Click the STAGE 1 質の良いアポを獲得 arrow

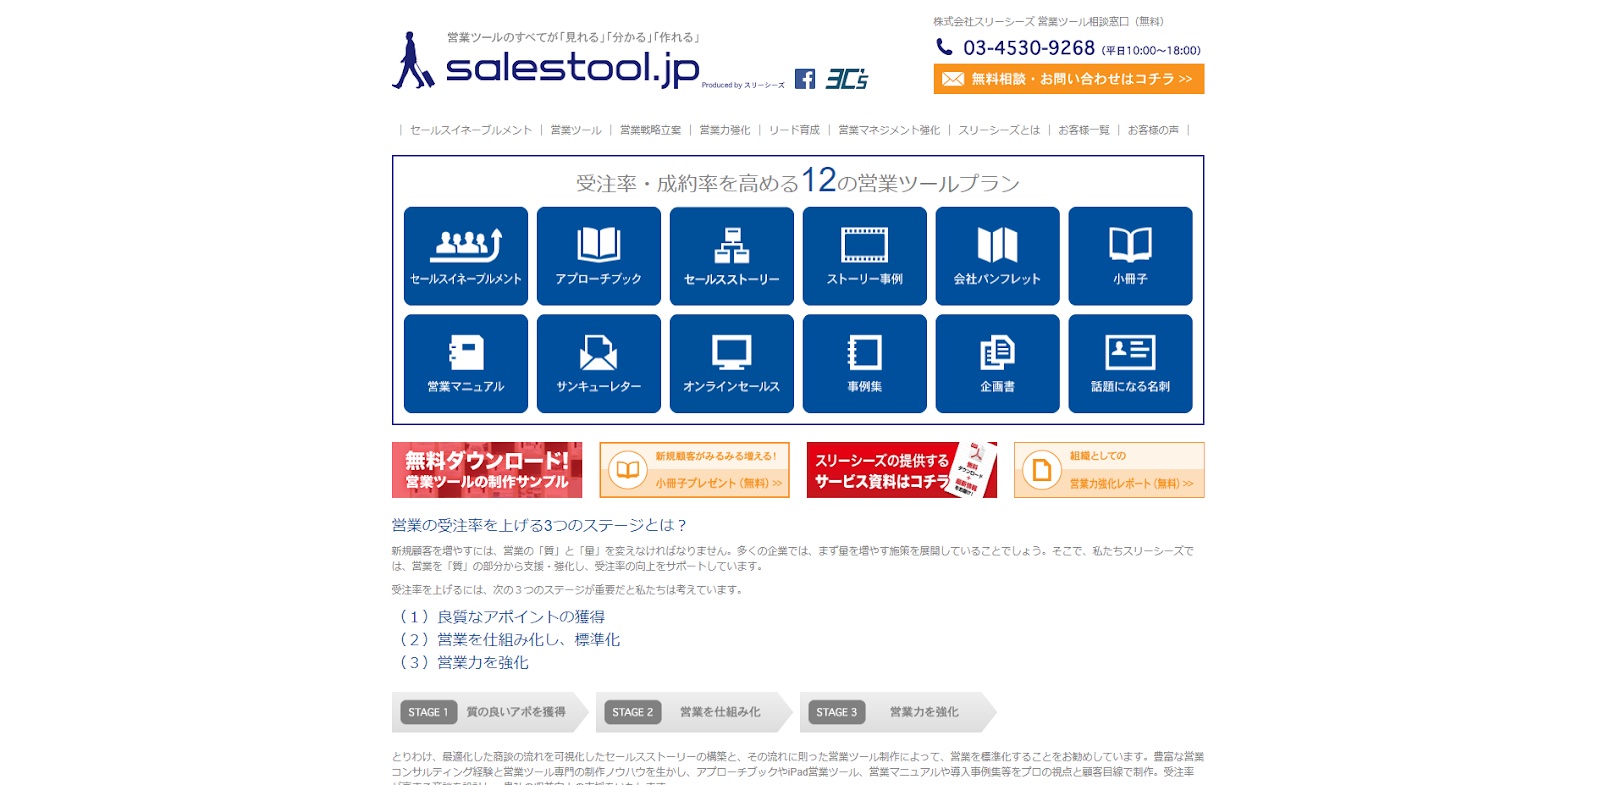tap(490, 712)
